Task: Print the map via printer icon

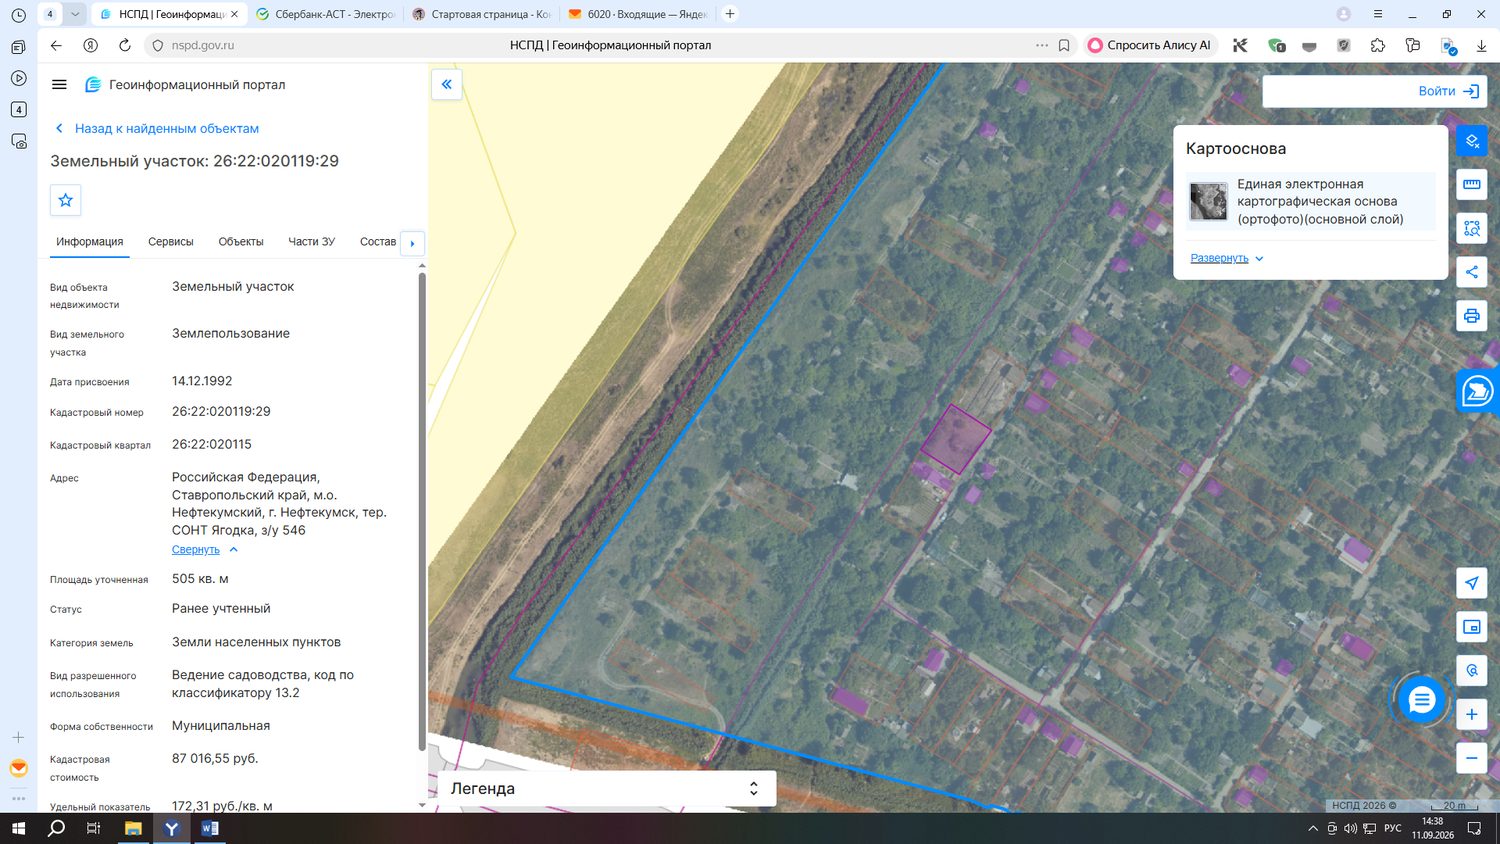Action: tap(1472, 316)
